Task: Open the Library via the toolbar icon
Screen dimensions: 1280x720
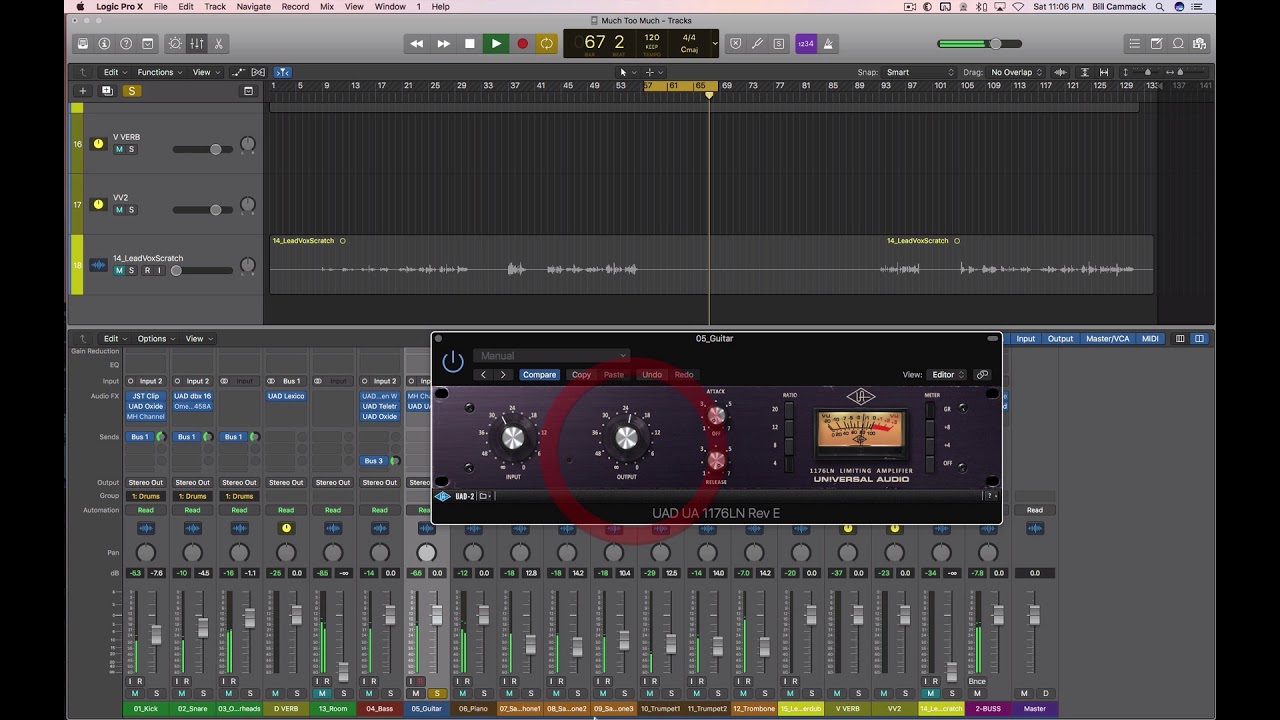Action: coord(82,44)
